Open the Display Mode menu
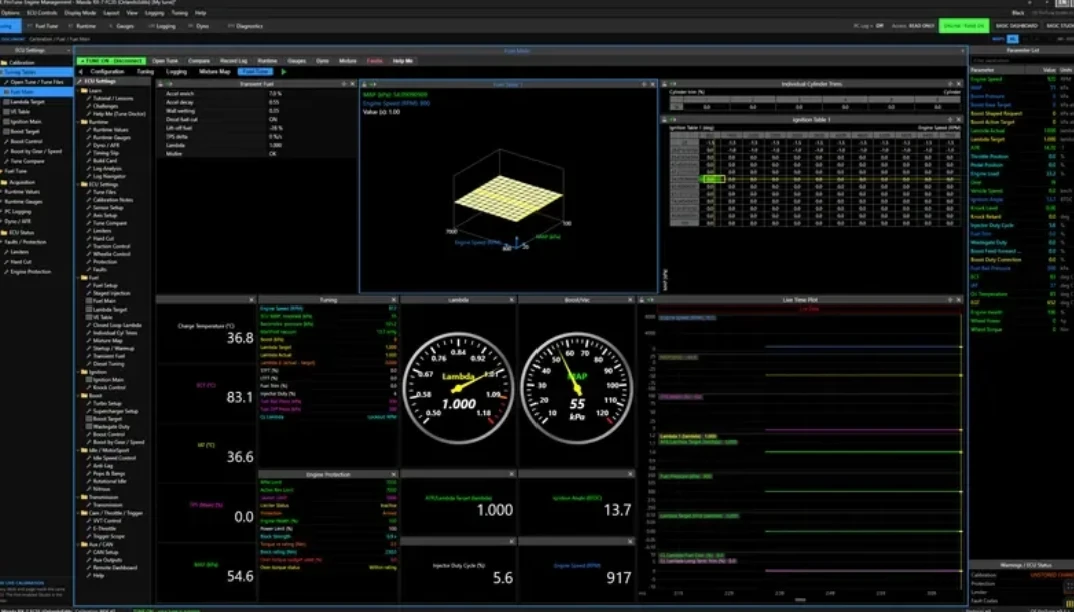Viewport: 1074px width, 612px height. [80, 13]
